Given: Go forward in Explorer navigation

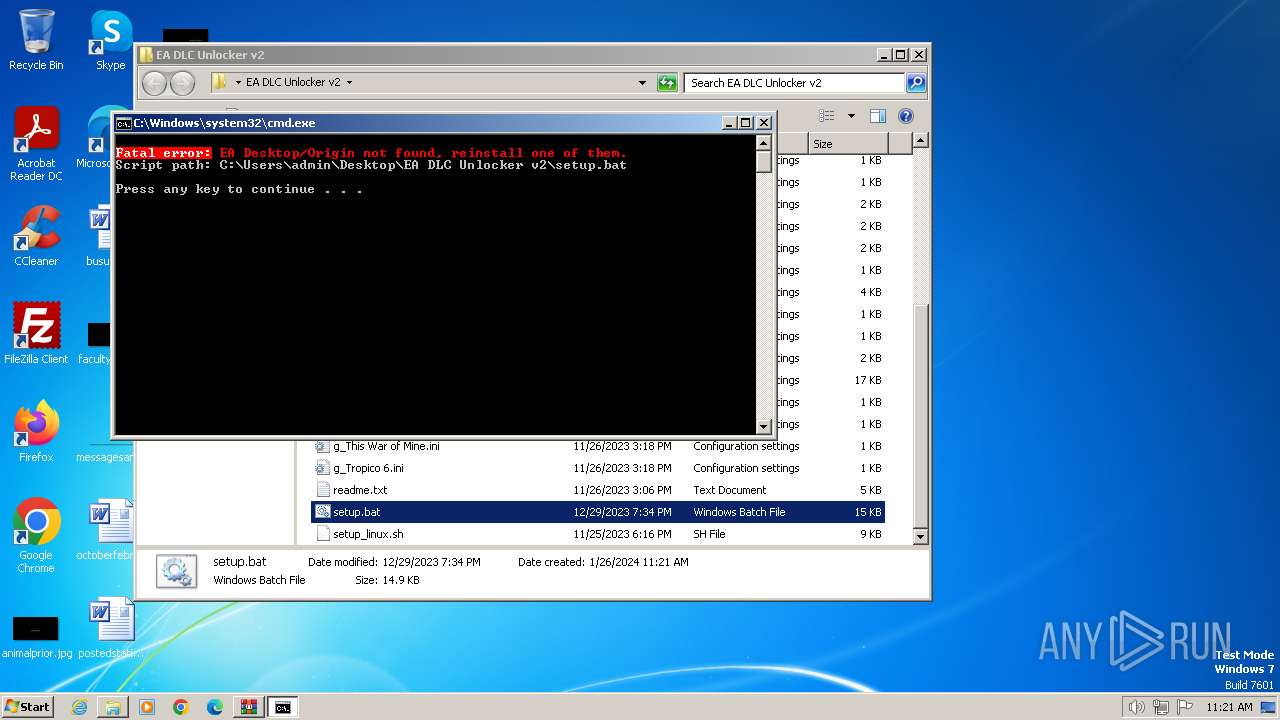Looking at the screenshot, I should tap(182, 83).
